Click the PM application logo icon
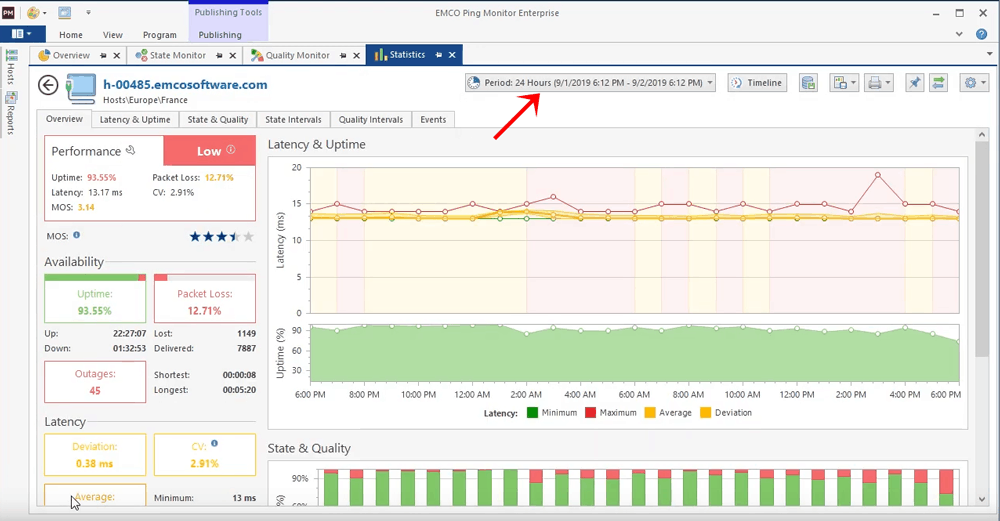Viewport: 1000px width, 521px height. (8, 12)
